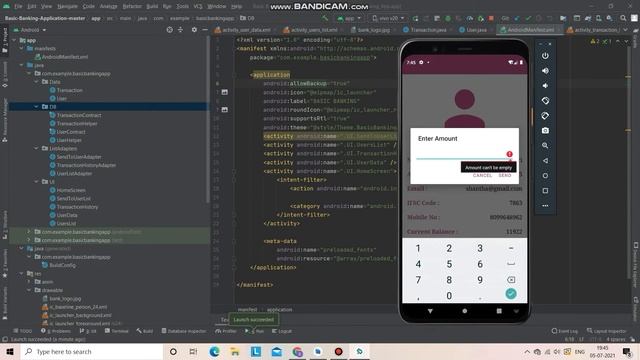The image size is (640, 360).
Task: Click the project panel settings gear icon
Action: [x=194, y=30]
